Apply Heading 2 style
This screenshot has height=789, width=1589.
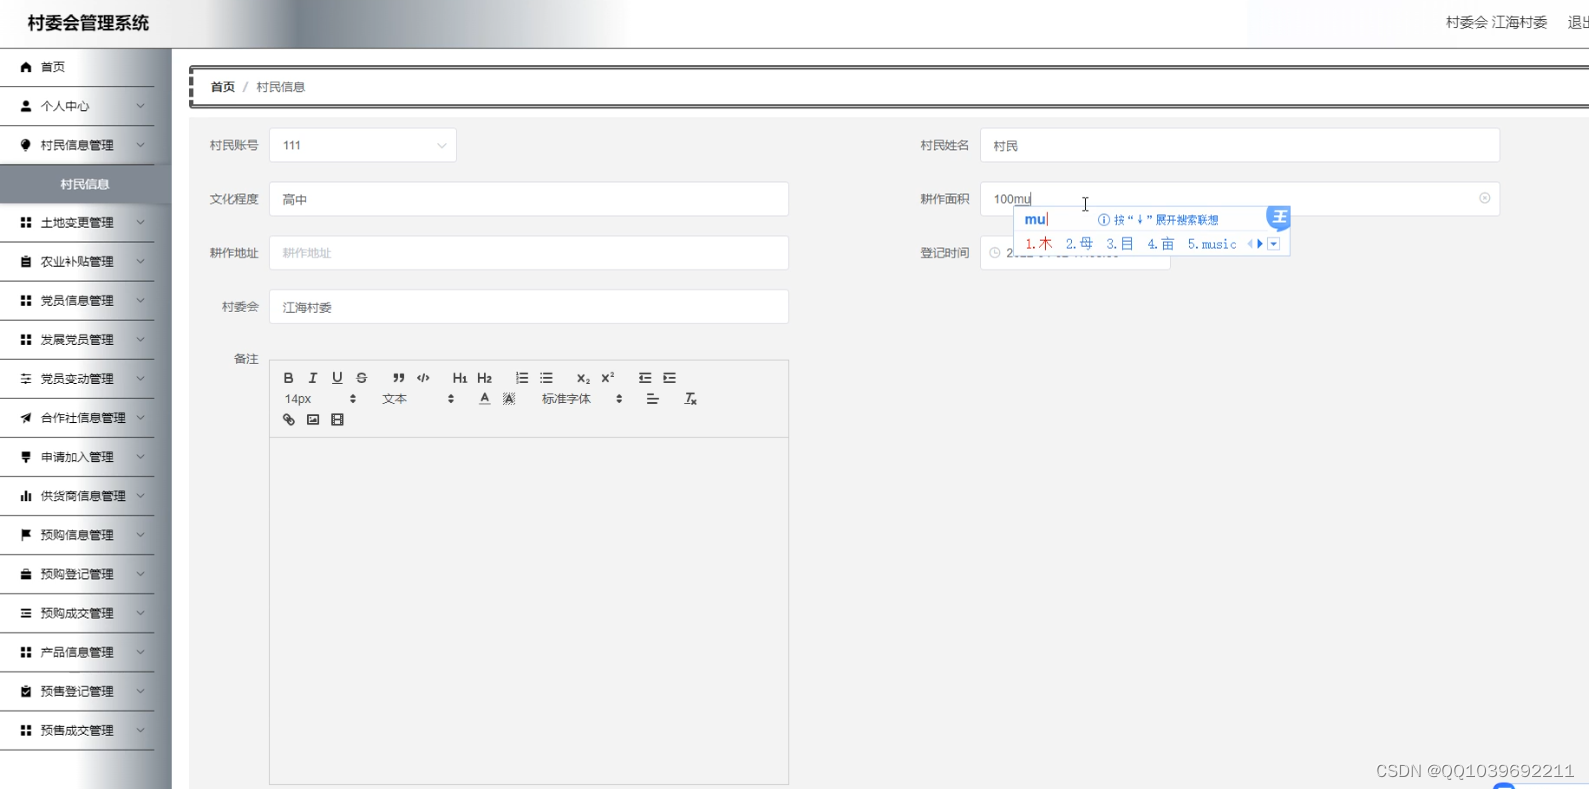coord(484,378)
